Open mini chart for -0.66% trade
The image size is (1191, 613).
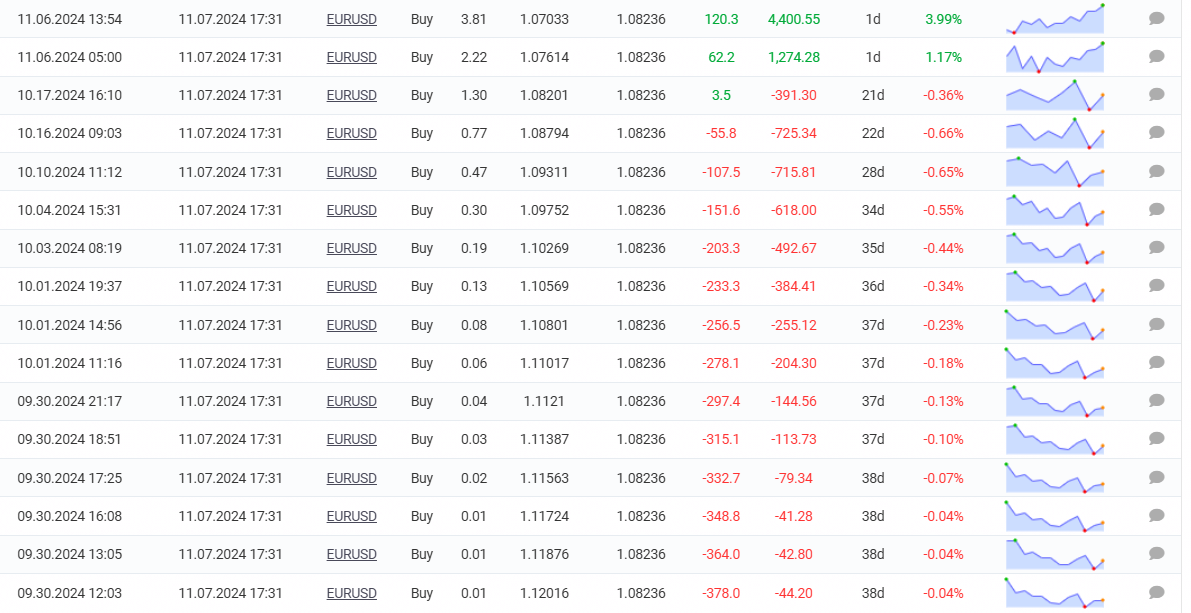coord(1054,133)
